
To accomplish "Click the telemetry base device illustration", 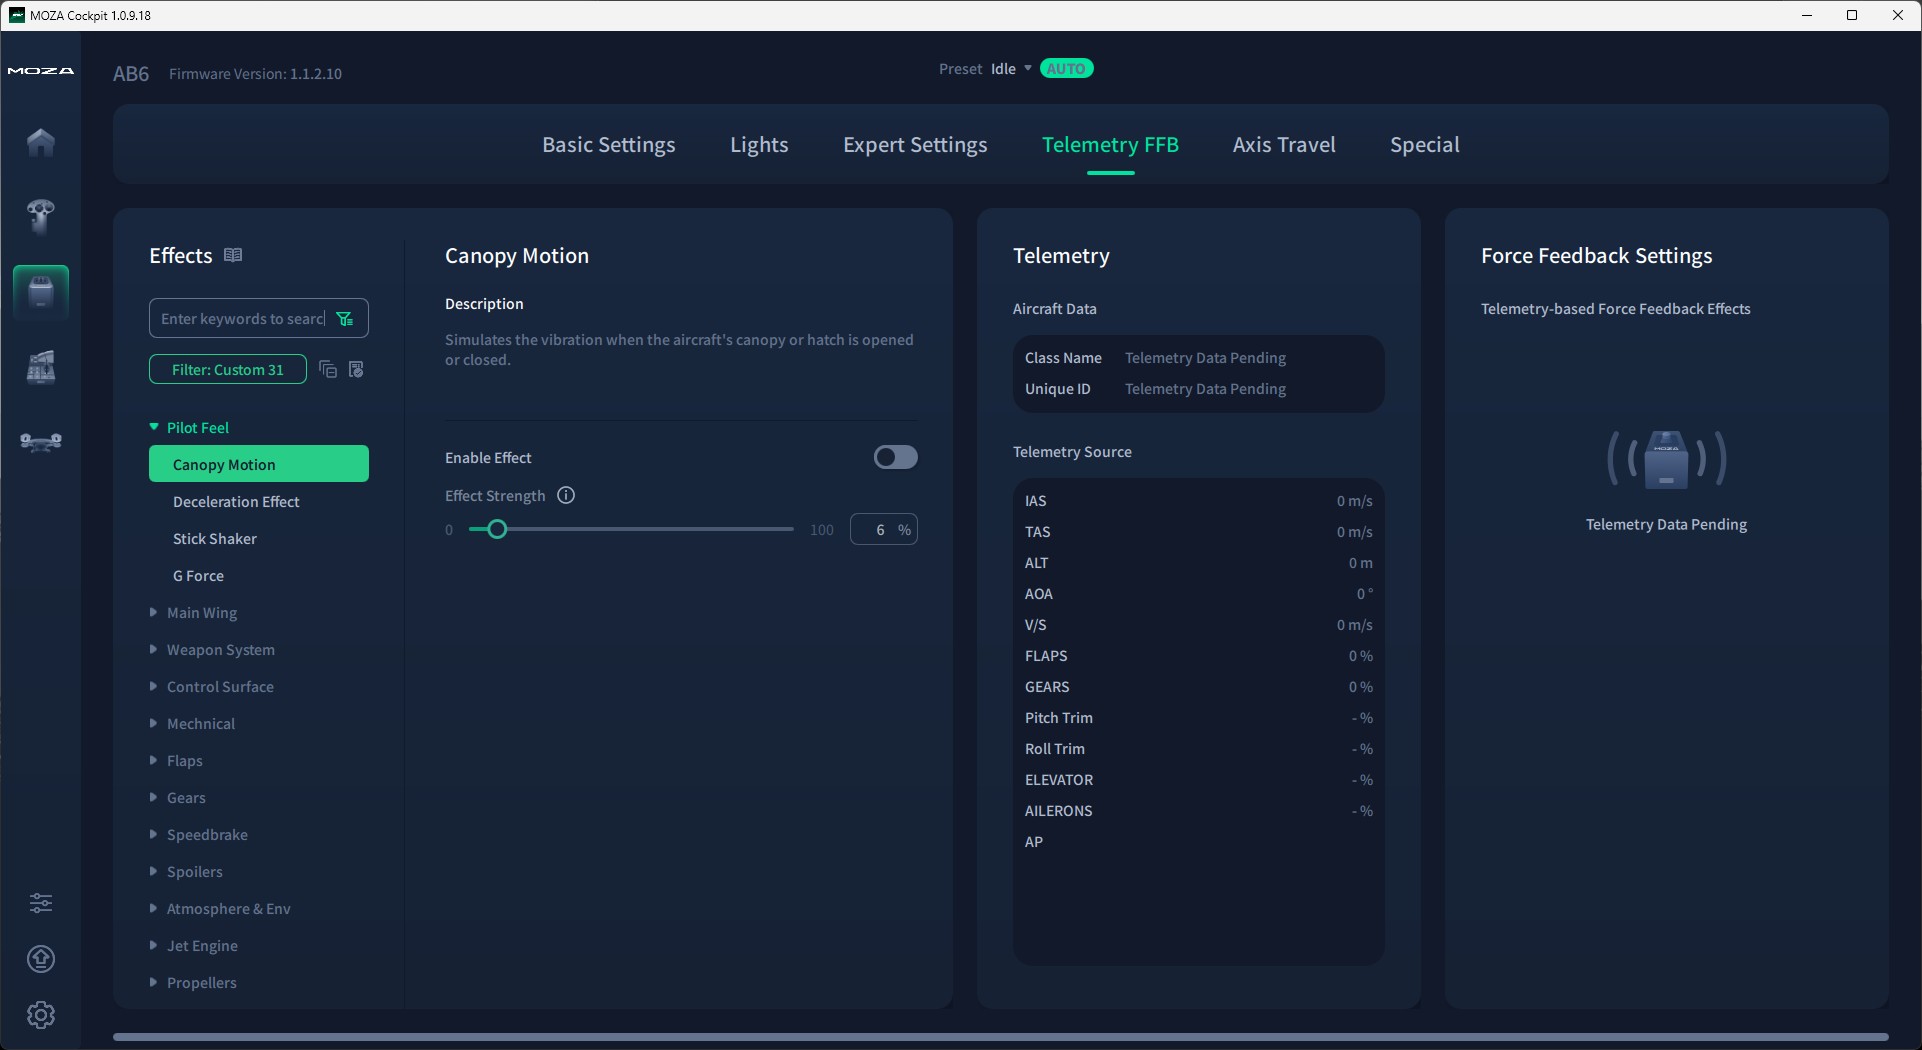I will point(1666,459).
